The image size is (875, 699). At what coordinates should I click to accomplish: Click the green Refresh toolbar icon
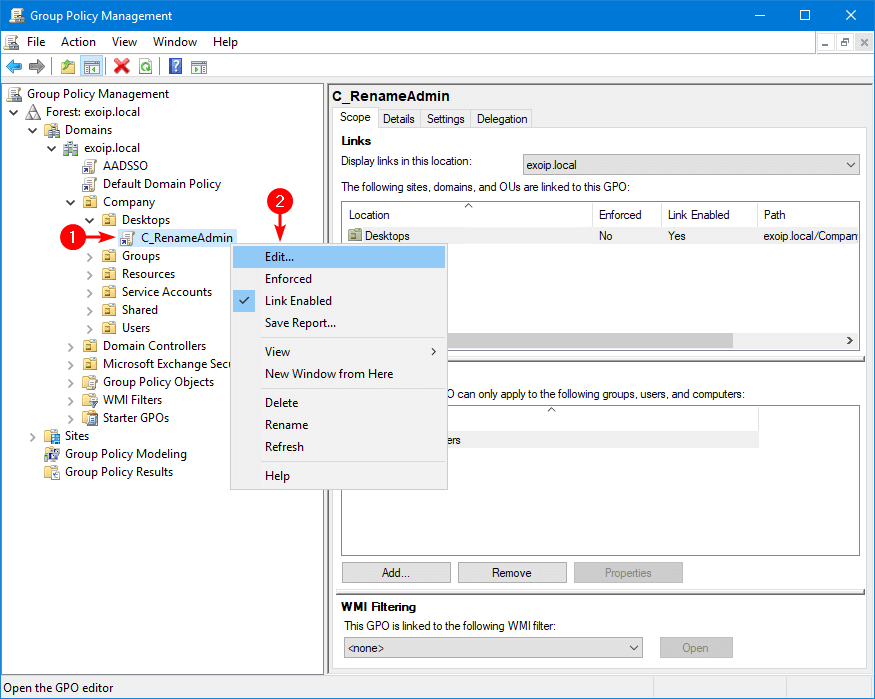[146, 67]
